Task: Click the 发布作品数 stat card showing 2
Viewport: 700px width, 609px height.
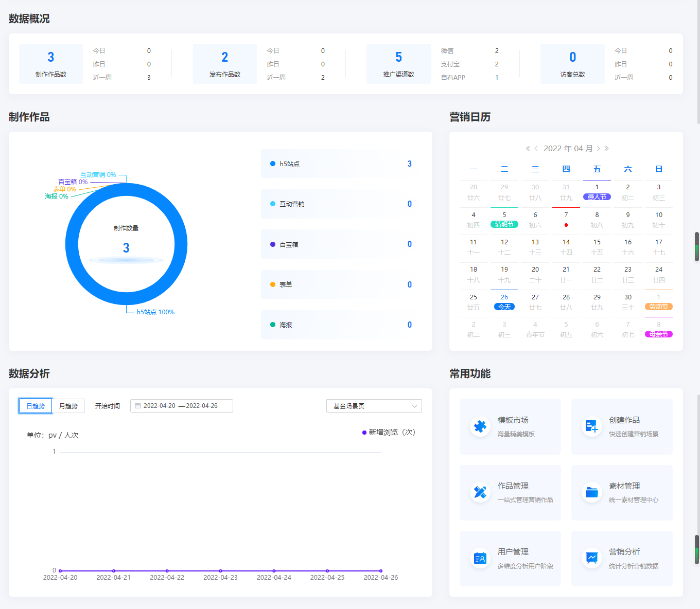Action: [x=225, y=64]
